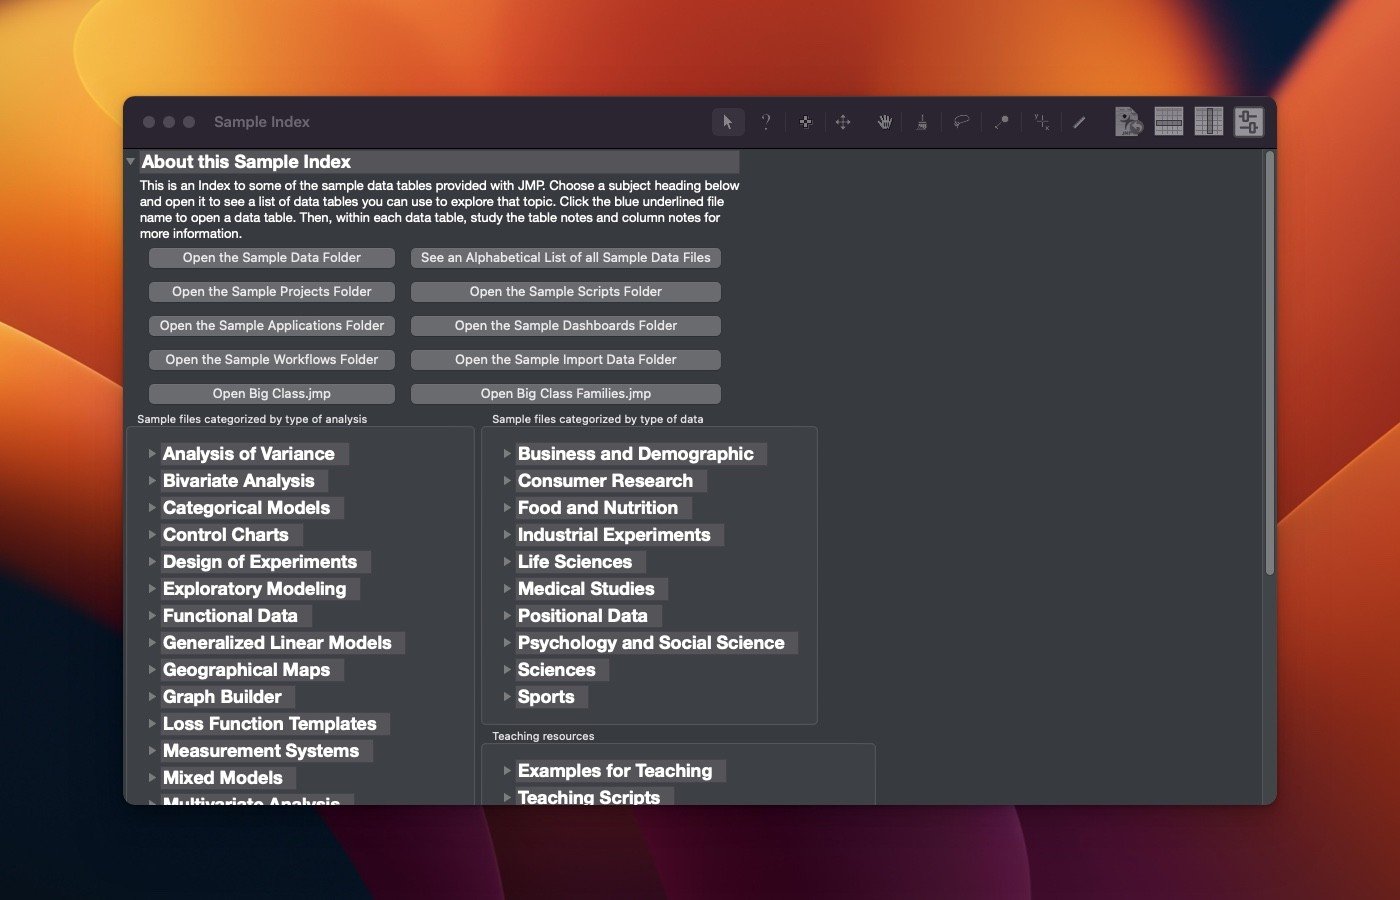Expand Bivariate Analysis category
Screen dimensions: 1400x900
[152, 481]
